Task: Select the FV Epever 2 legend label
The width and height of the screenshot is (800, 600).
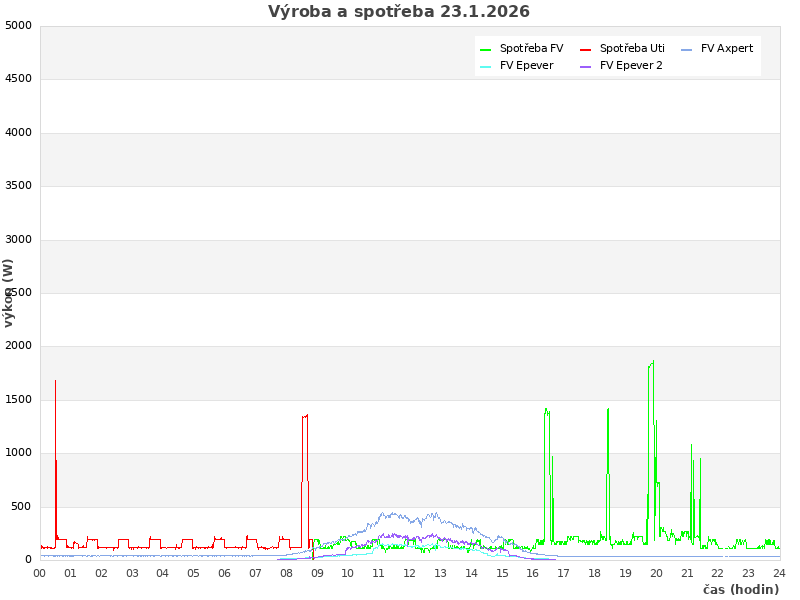Action: (x=631, y=66)
